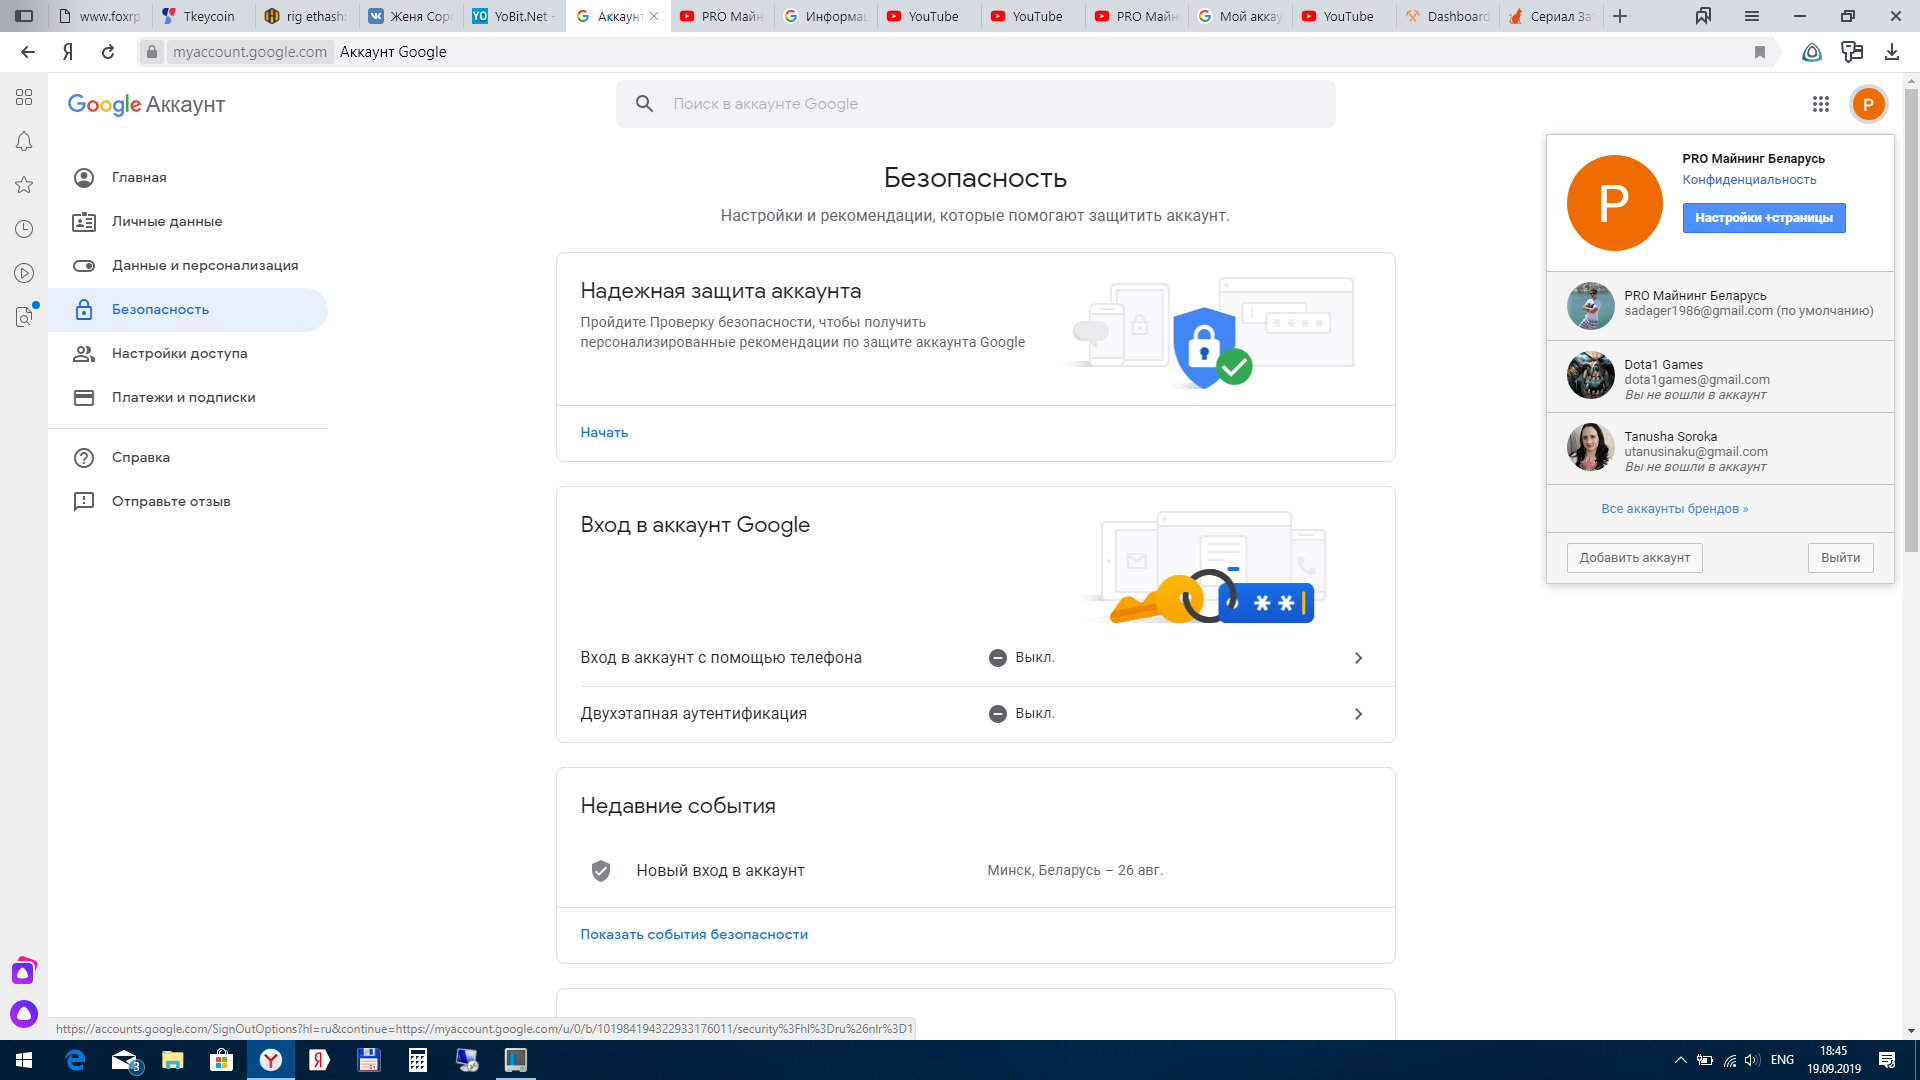Open the tableau icon in browser sidebar

tap(24, 97)
